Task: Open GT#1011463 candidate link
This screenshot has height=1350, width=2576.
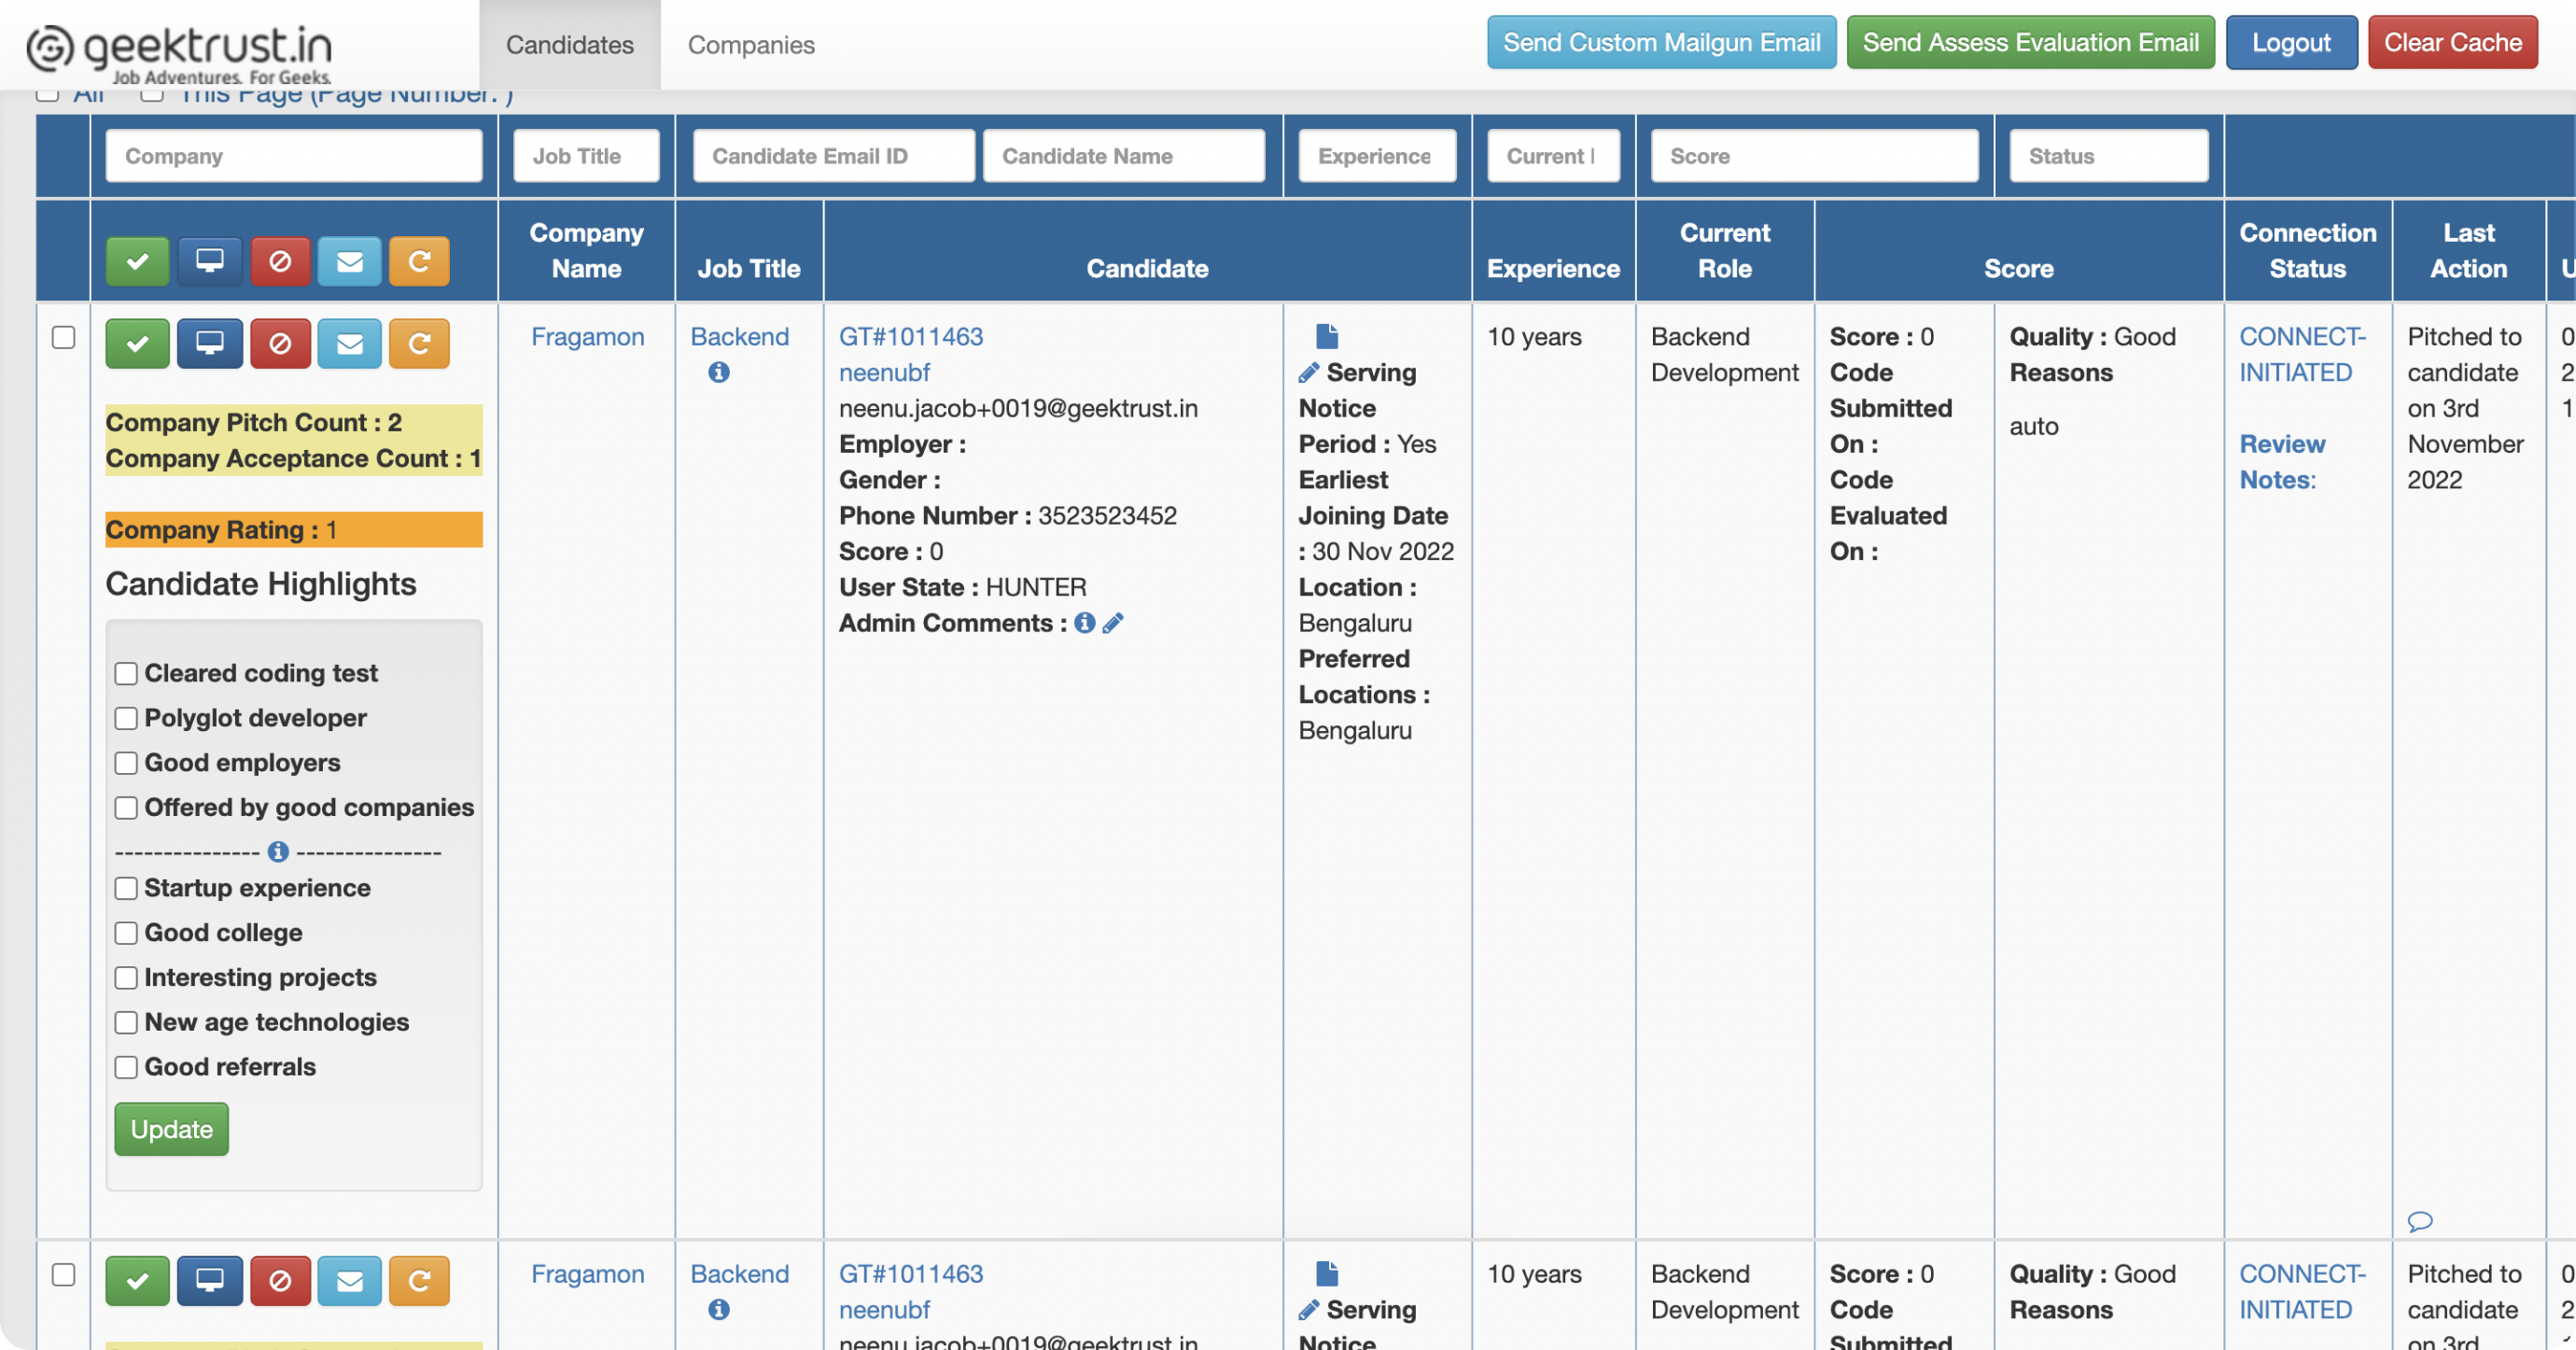Action: [x=910, y=337]
